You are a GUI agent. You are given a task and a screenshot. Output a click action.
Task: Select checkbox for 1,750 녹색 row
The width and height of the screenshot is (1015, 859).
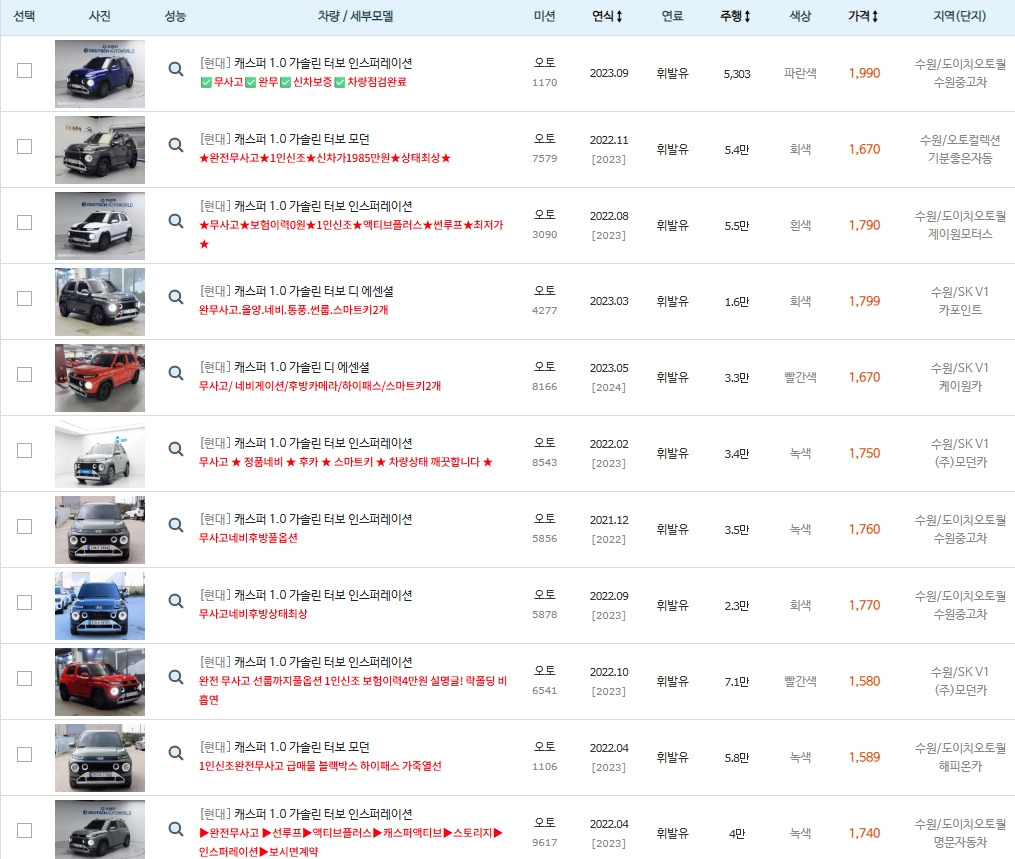point(25,451)
